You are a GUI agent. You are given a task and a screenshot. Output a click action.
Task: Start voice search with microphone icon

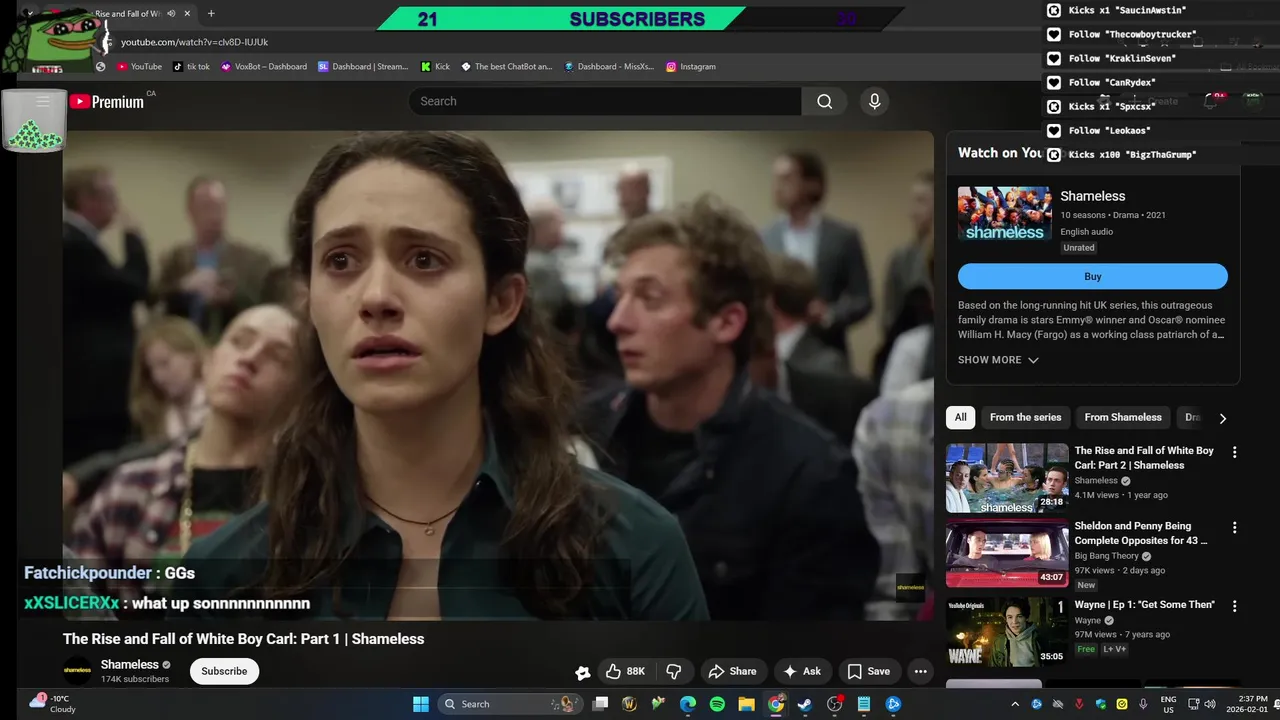pos(874,101)
